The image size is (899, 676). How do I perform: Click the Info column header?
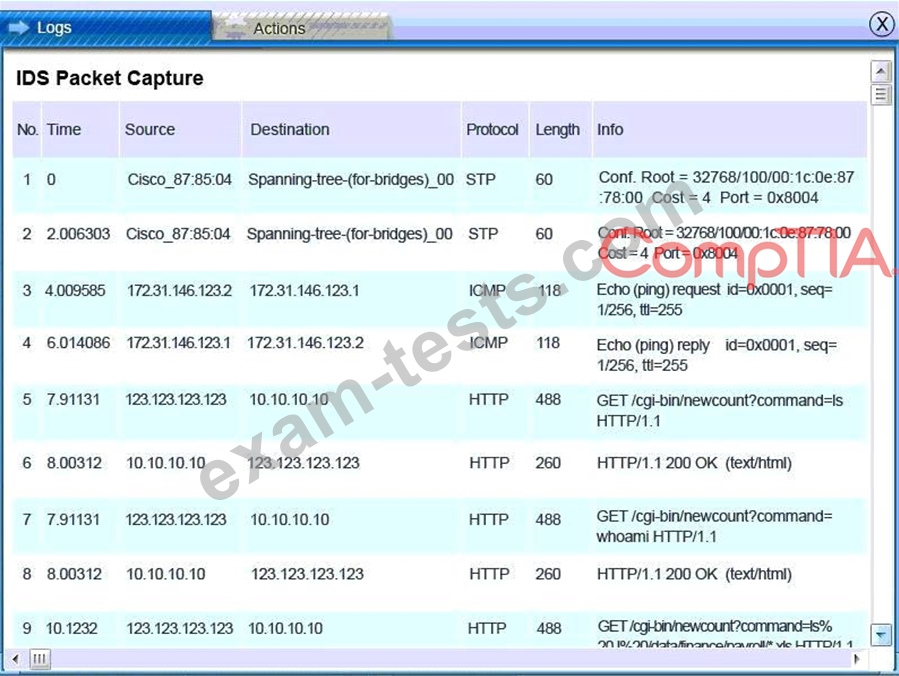tap(730, 130)
